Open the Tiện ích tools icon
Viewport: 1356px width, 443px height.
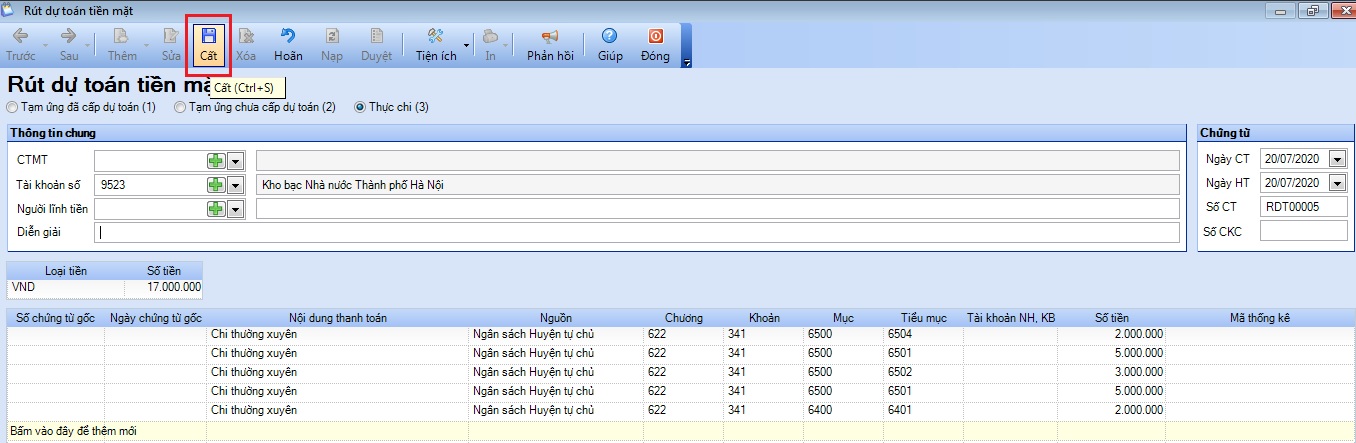pyautogui.click(x=435, y=36)
